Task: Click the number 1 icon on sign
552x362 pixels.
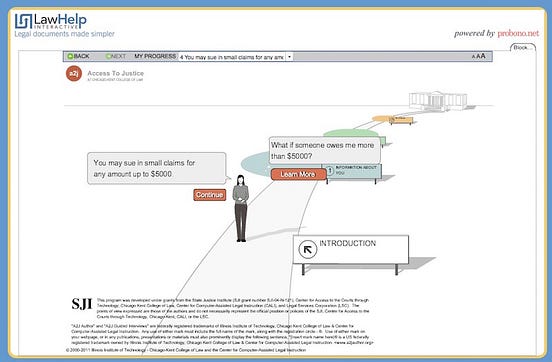Action: point(330,171)
